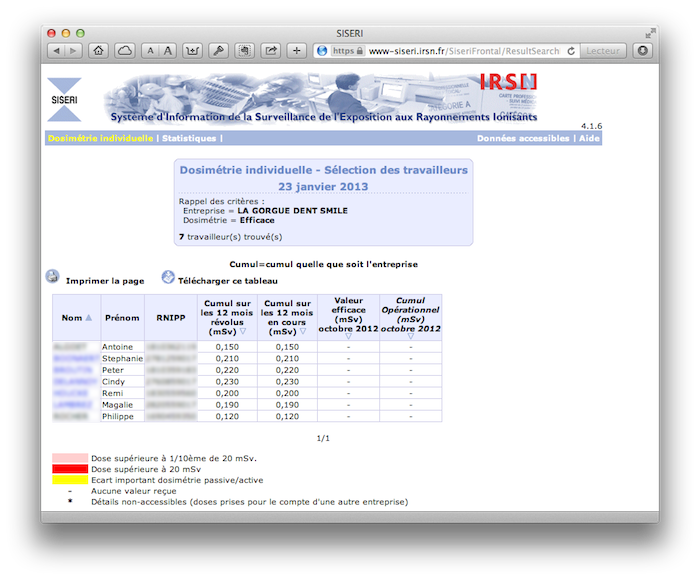Open the Statistiques menu item
The width and height of the screenshot is (700, 580).
click(189, 139)
